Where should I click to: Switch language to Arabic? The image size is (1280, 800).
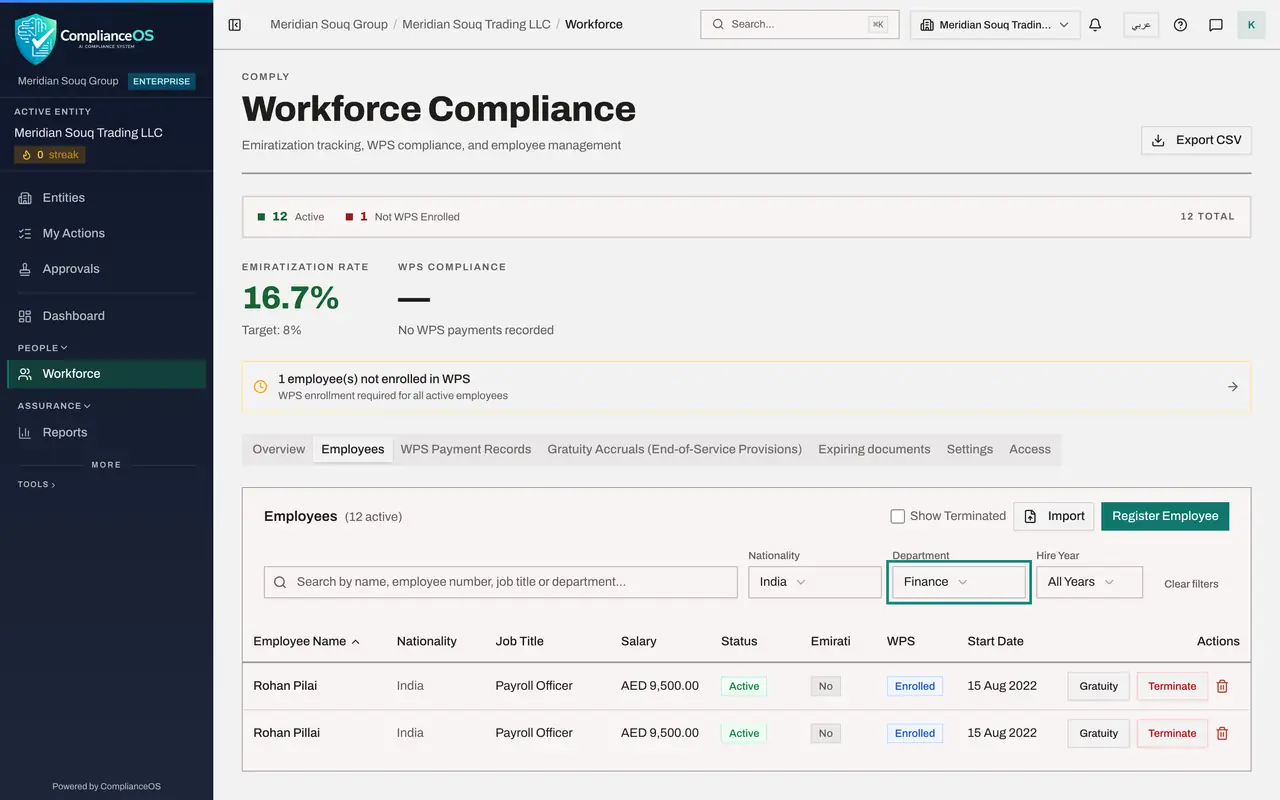tap(1141, 25)
